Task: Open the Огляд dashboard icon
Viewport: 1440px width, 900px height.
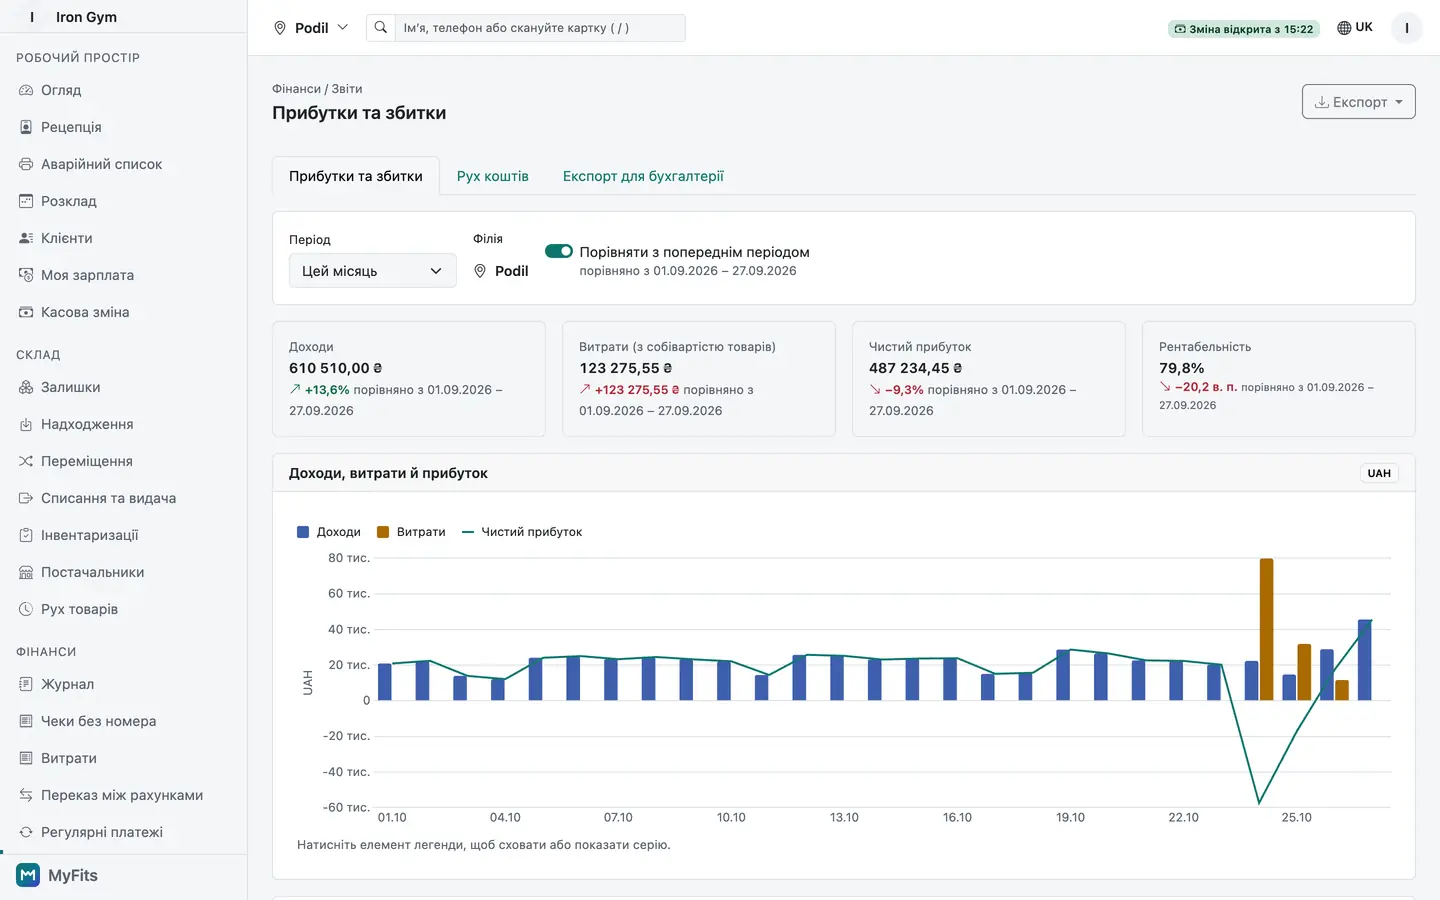Action: tap(26, 90)
